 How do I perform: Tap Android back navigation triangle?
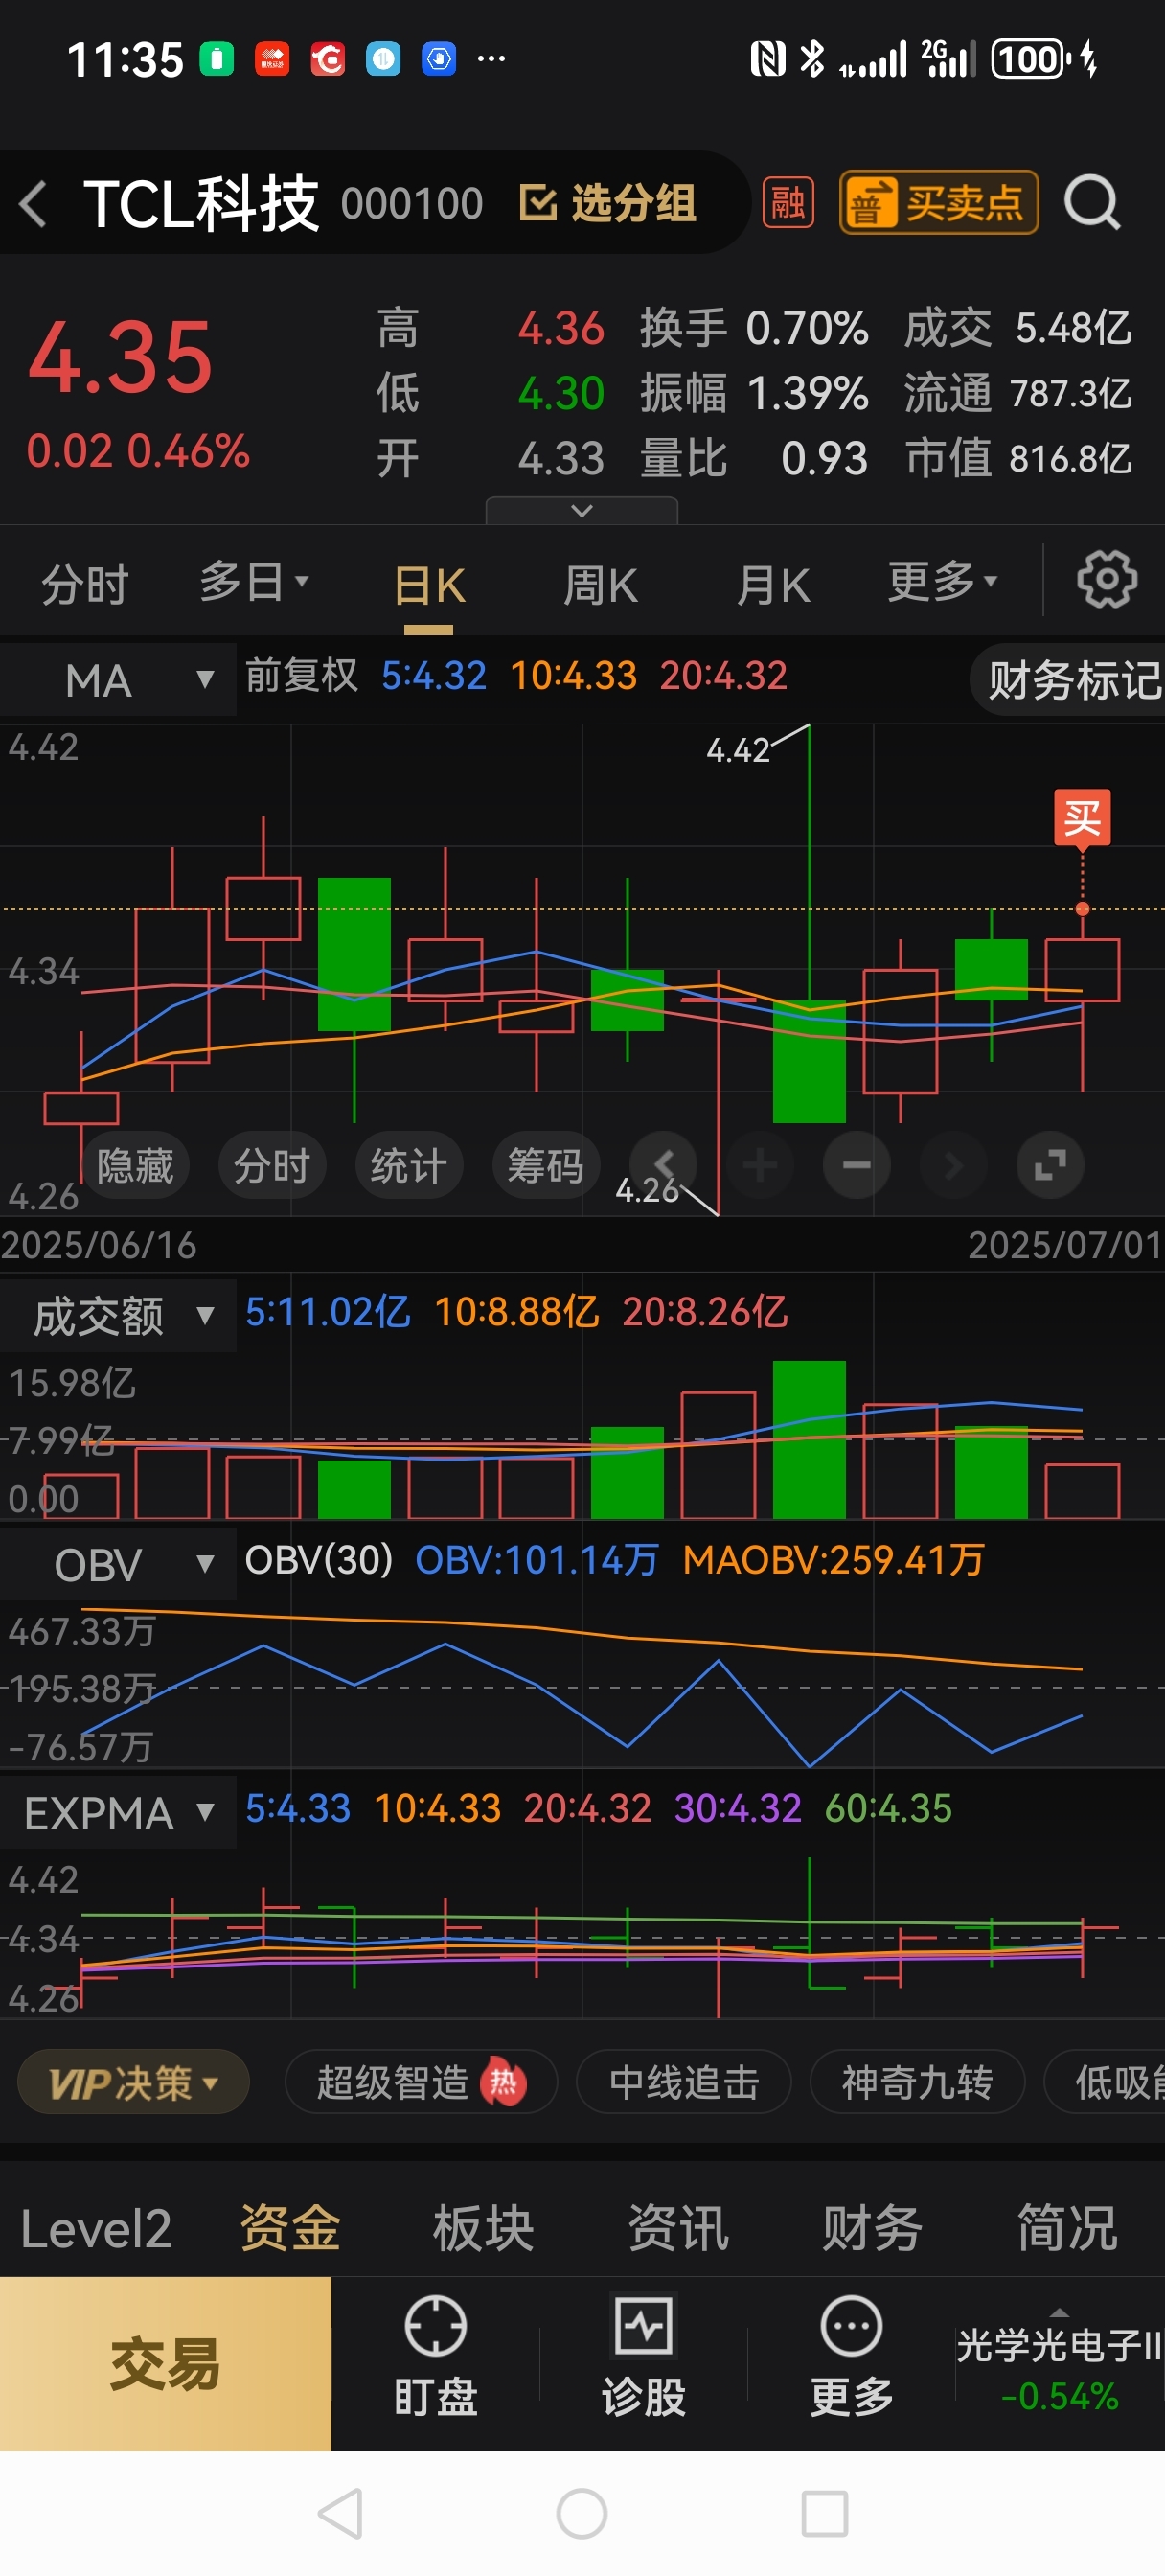[340, 2513]
